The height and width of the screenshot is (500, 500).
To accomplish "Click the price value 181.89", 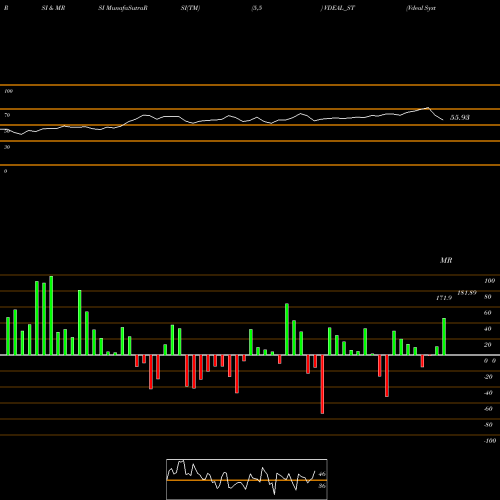I will 467,293.
